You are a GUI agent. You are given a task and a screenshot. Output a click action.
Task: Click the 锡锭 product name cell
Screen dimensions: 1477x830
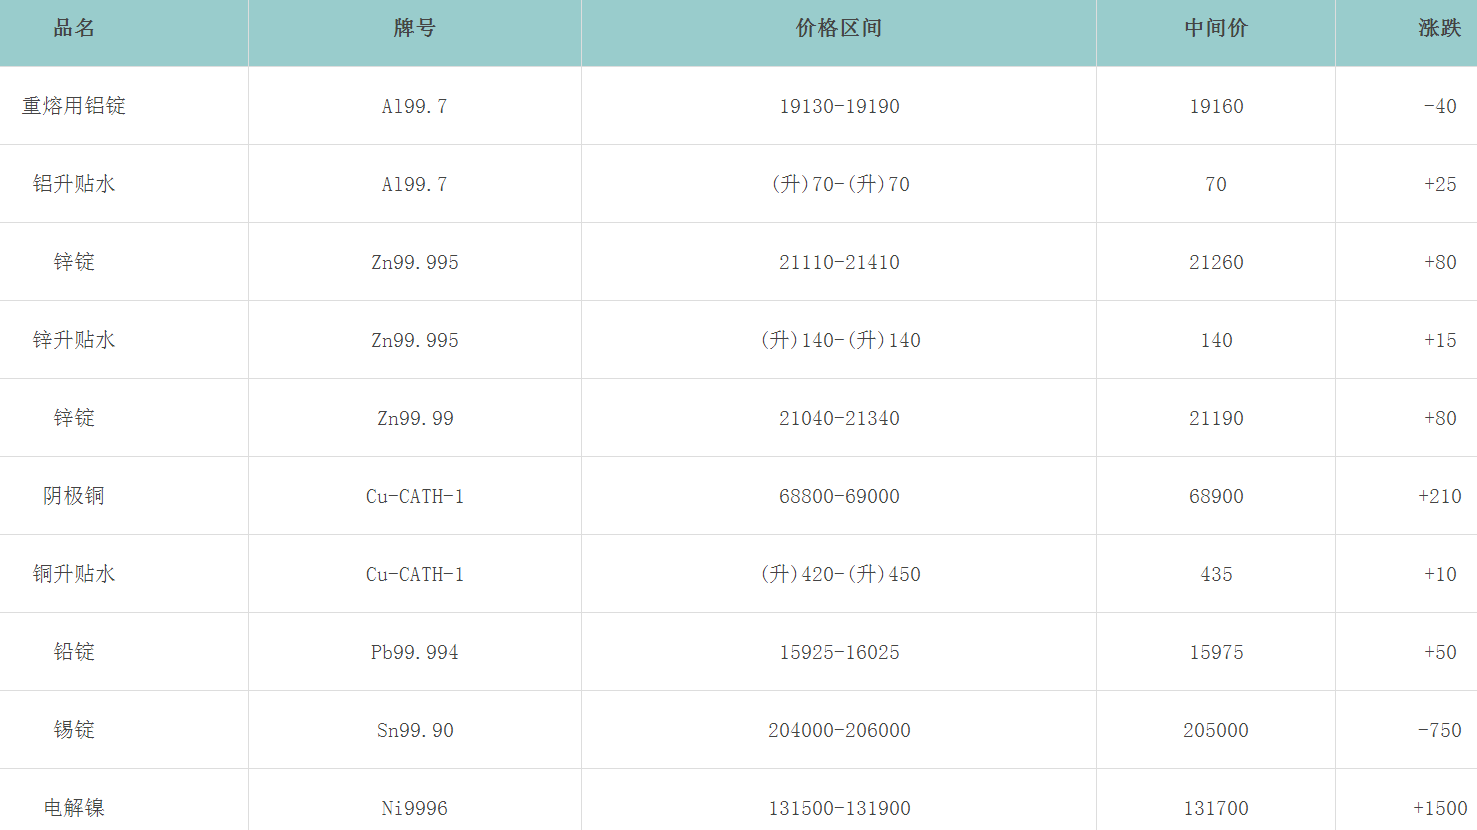coord(74,730)
